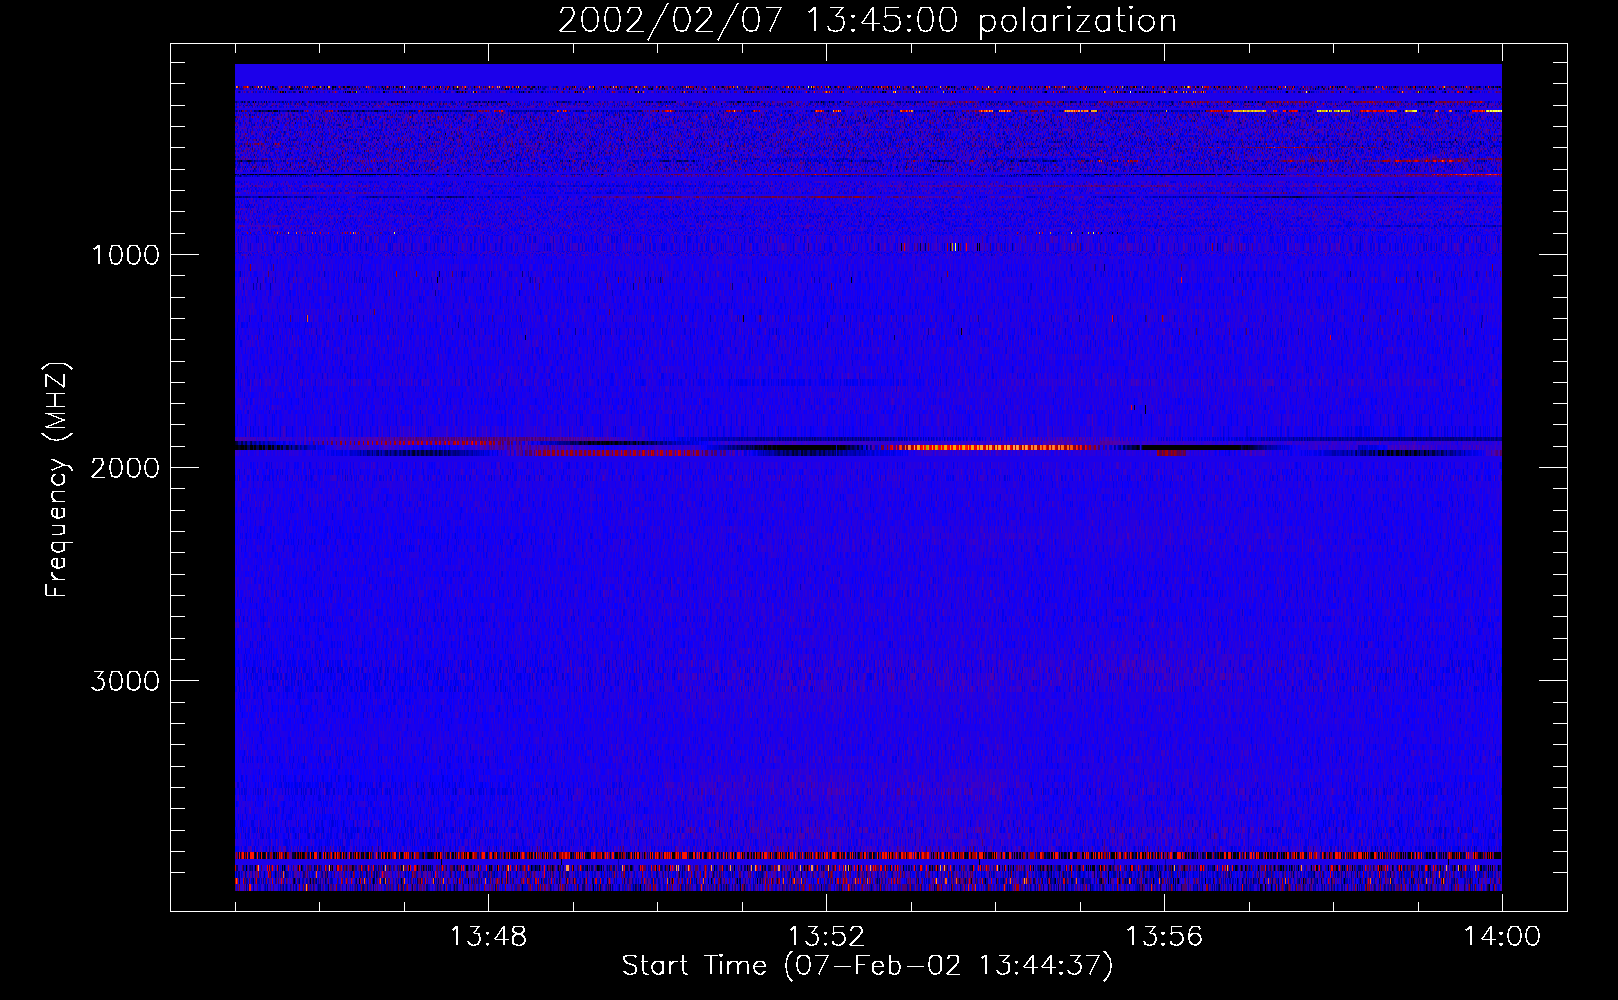Click the 13:48 time tick label

[x=488, y=937]
